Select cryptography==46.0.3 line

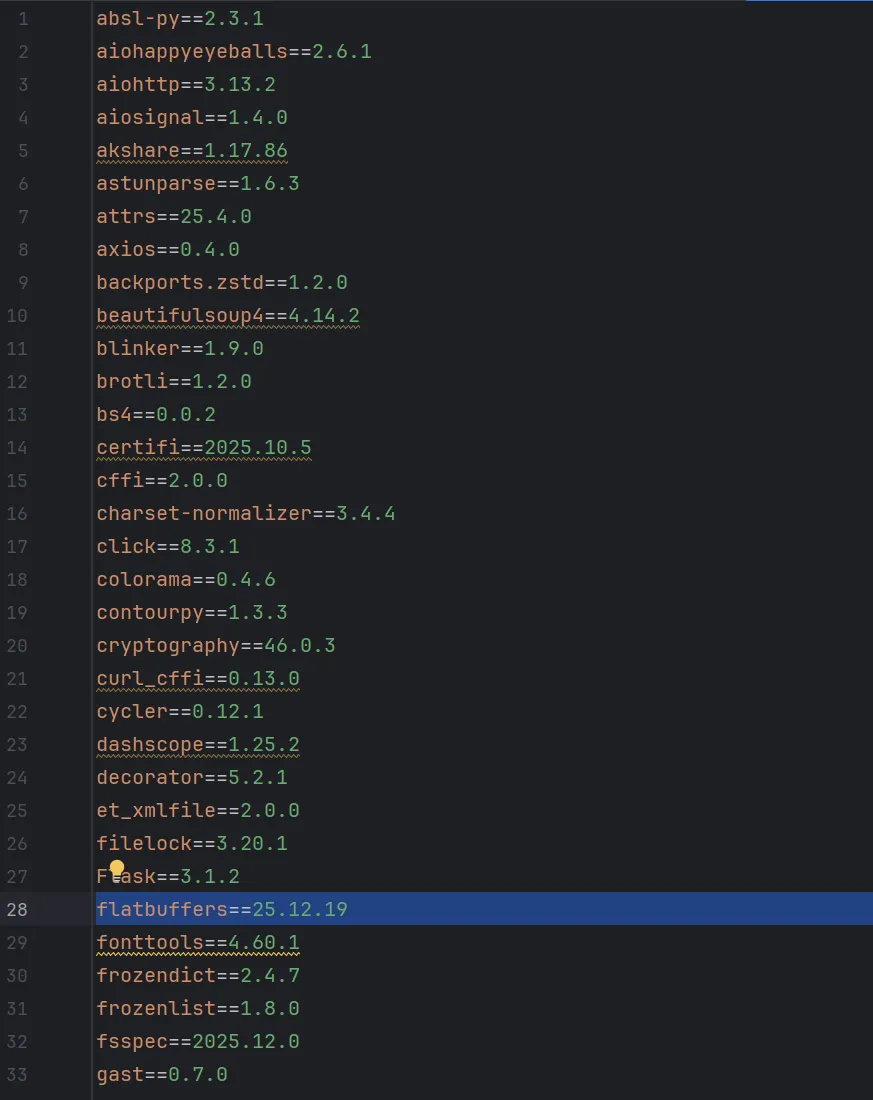[x=215, y=645]
